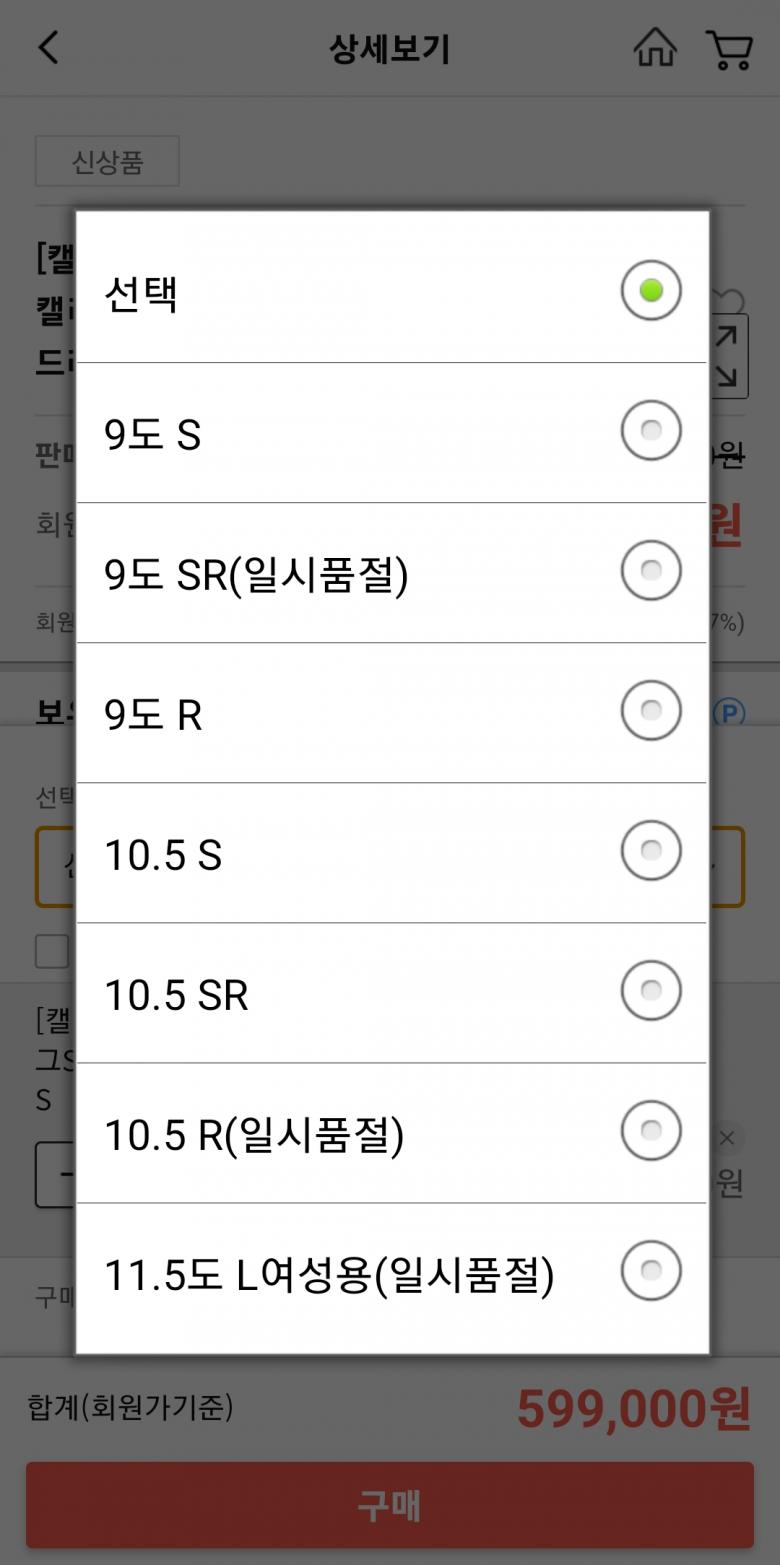Image resolution: width=780 pixels, height=1565 pixels.
Task: Choose the 9도 SR(일시품절) option
Action: [256, 574]
